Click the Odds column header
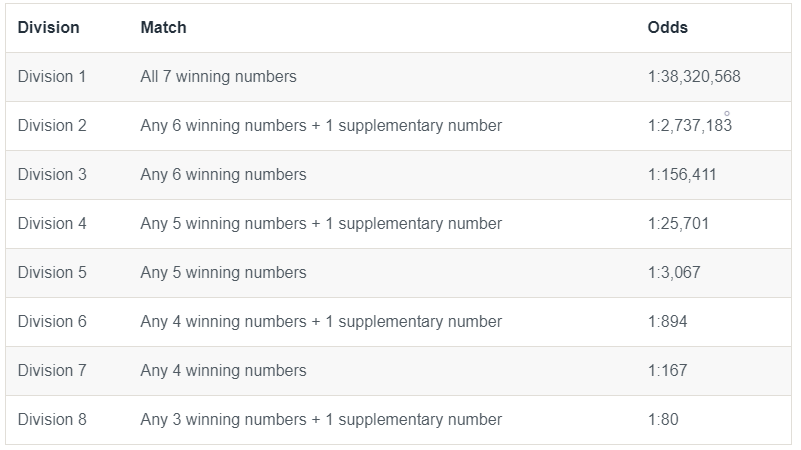The image size is (801, 450). coord(667,28)
